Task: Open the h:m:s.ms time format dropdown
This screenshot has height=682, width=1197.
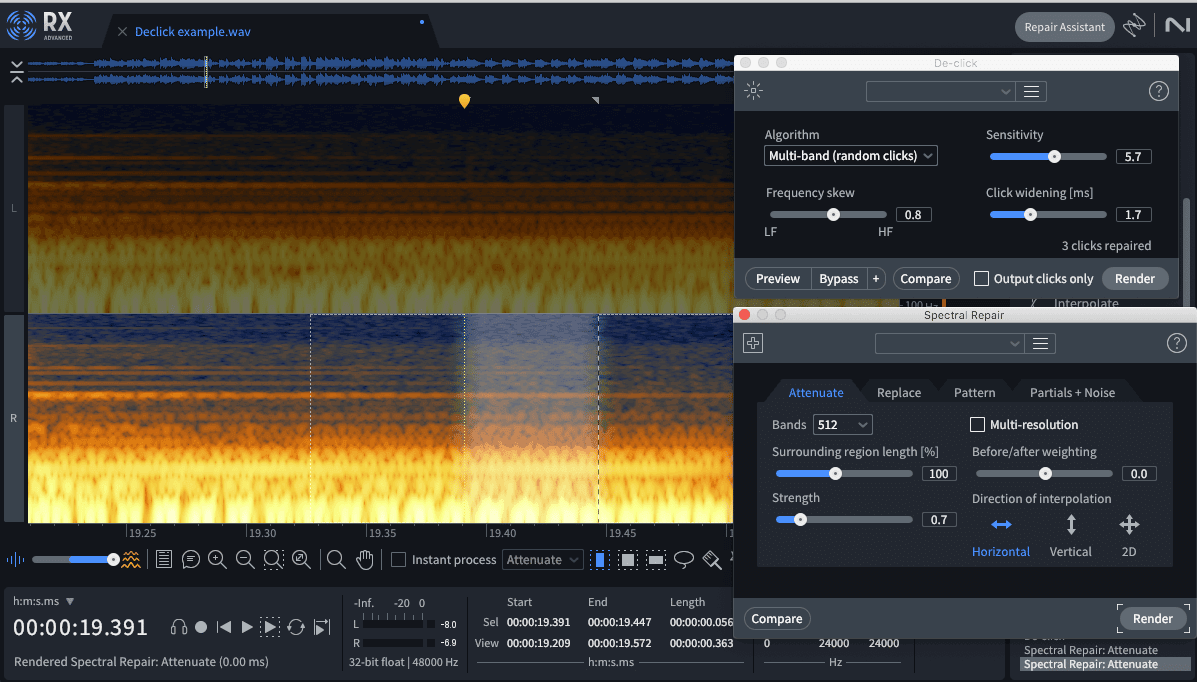Action: point(44,601)
